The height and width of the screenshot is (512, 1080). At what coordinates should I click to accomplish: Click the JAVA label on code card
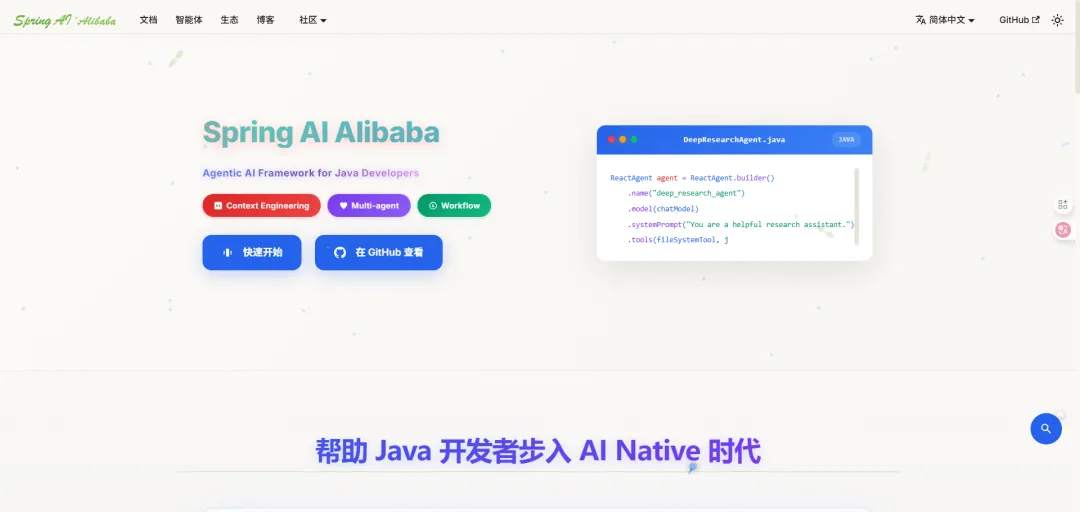click(x=847, y=139)
